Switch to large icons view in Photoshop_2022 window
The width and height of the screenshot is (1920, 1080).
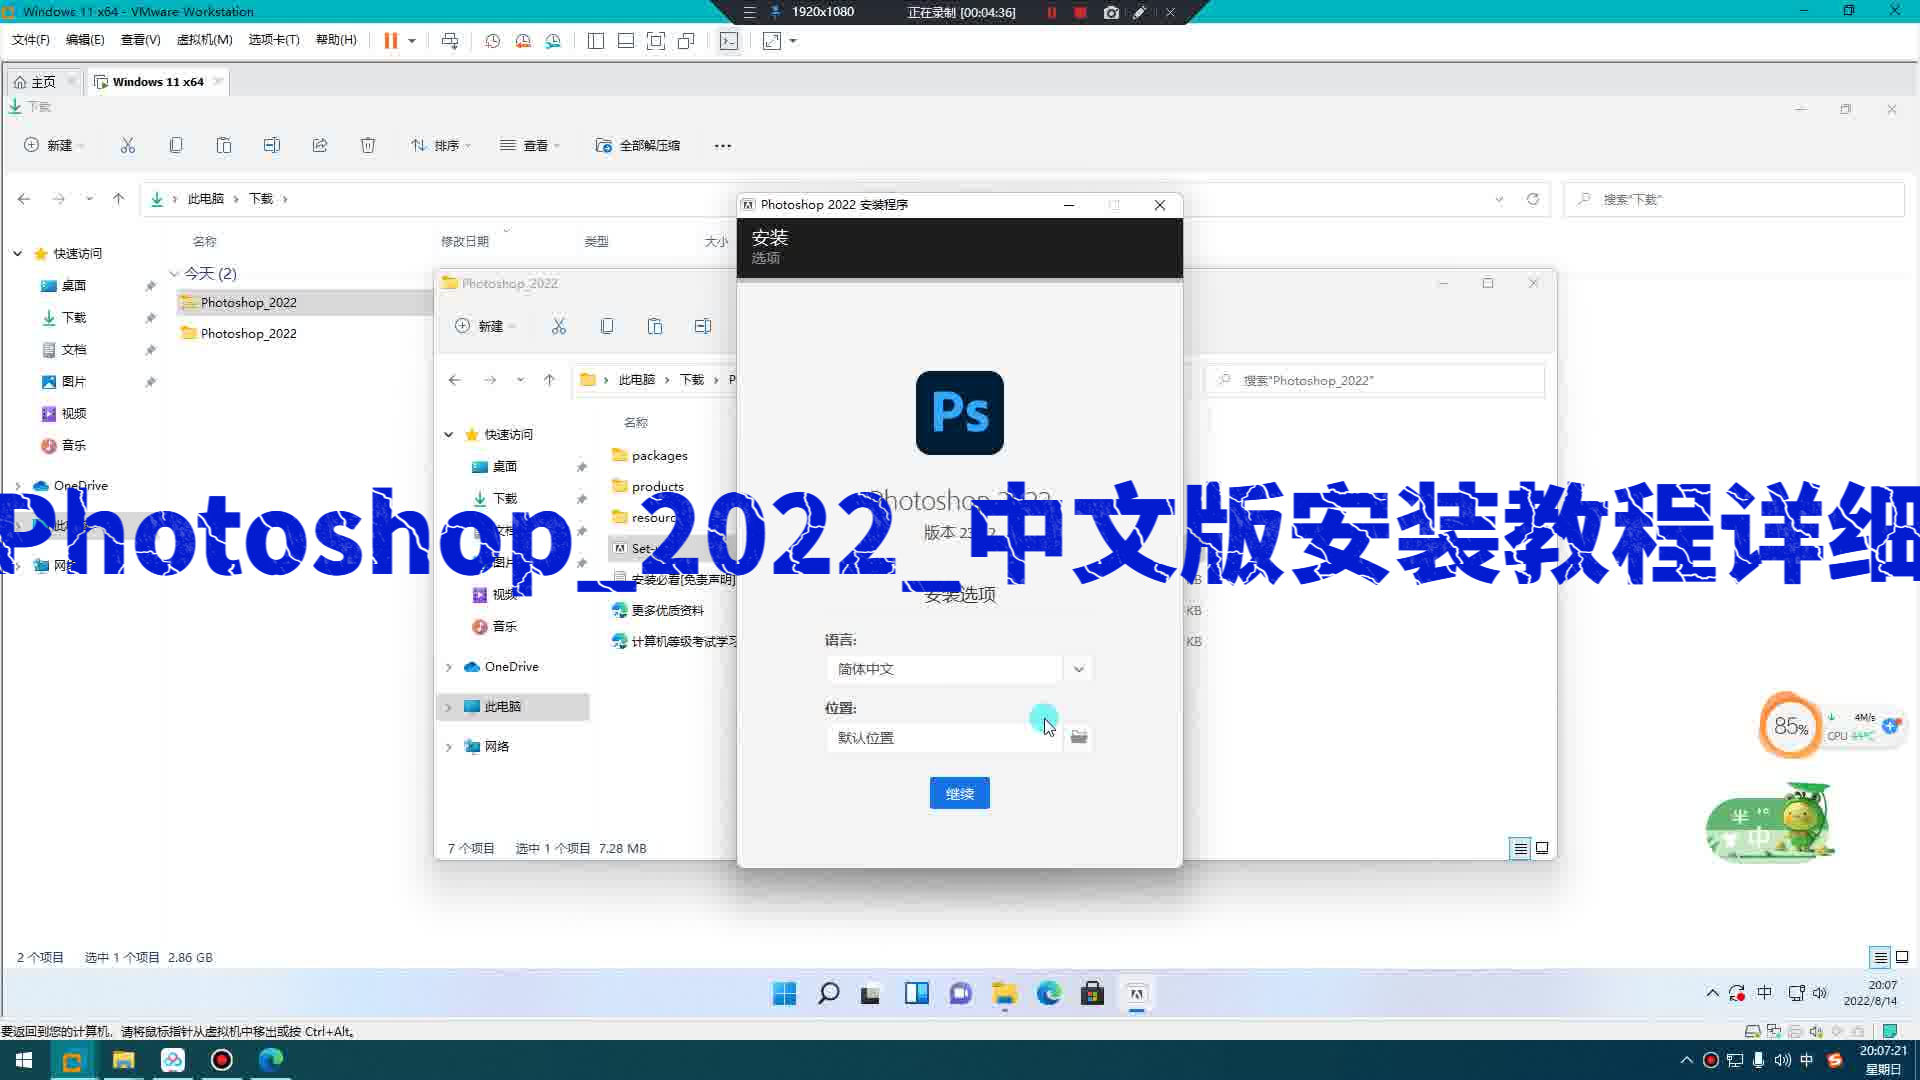[1542, 848]
